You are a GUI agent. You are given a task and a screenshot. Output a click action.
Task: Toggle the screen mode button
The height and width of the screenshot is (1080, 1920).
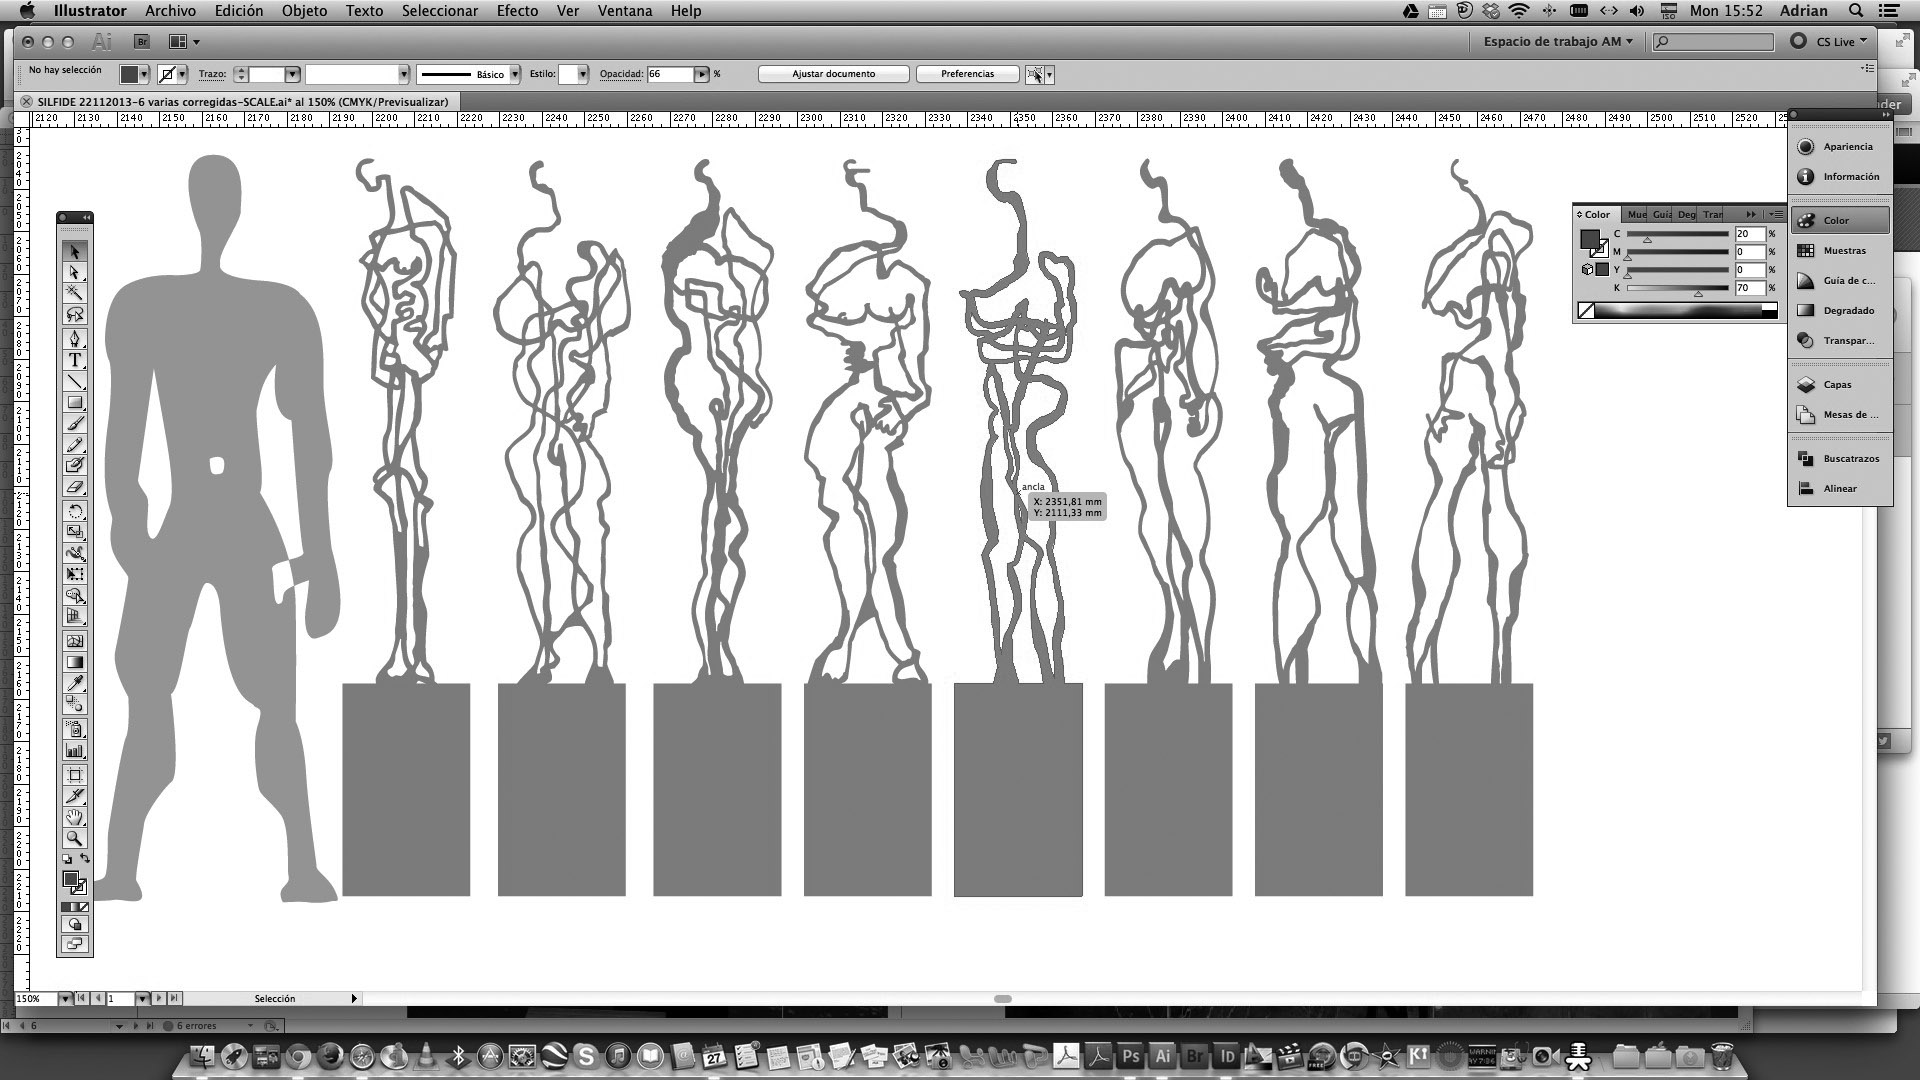[x=75, y=944]
